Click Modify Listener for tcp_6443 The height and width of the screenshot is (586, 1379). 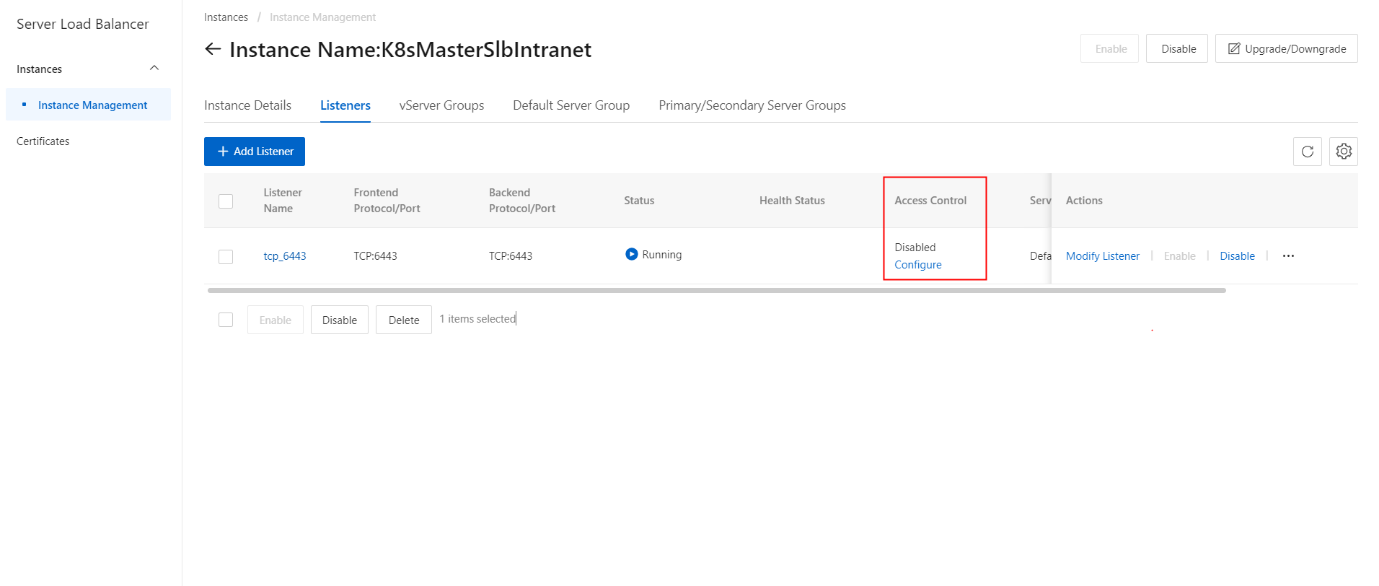pyautogui.click(x=1102, y=256)
